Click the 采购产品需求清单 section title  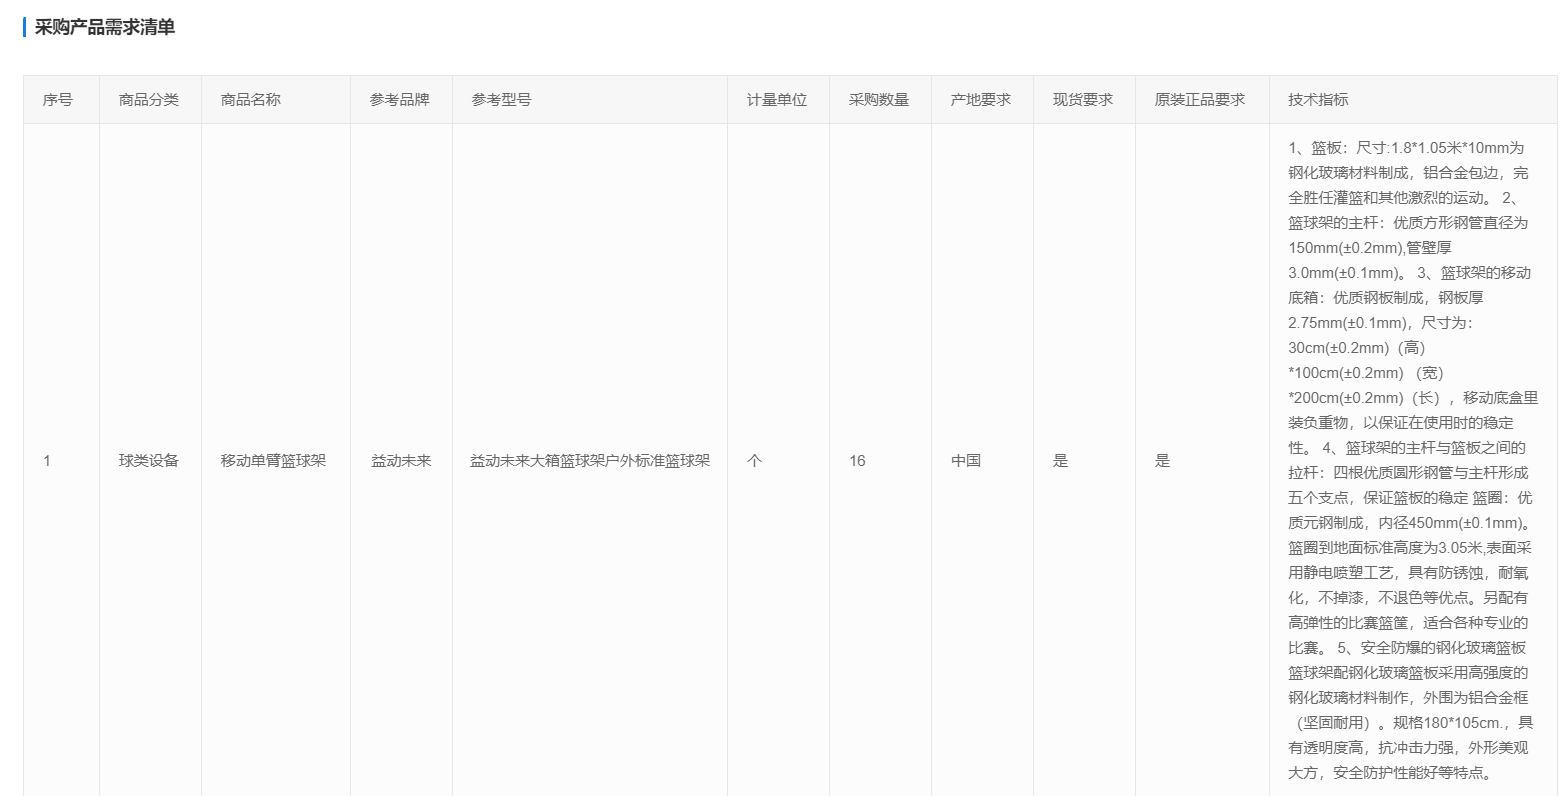105,27
